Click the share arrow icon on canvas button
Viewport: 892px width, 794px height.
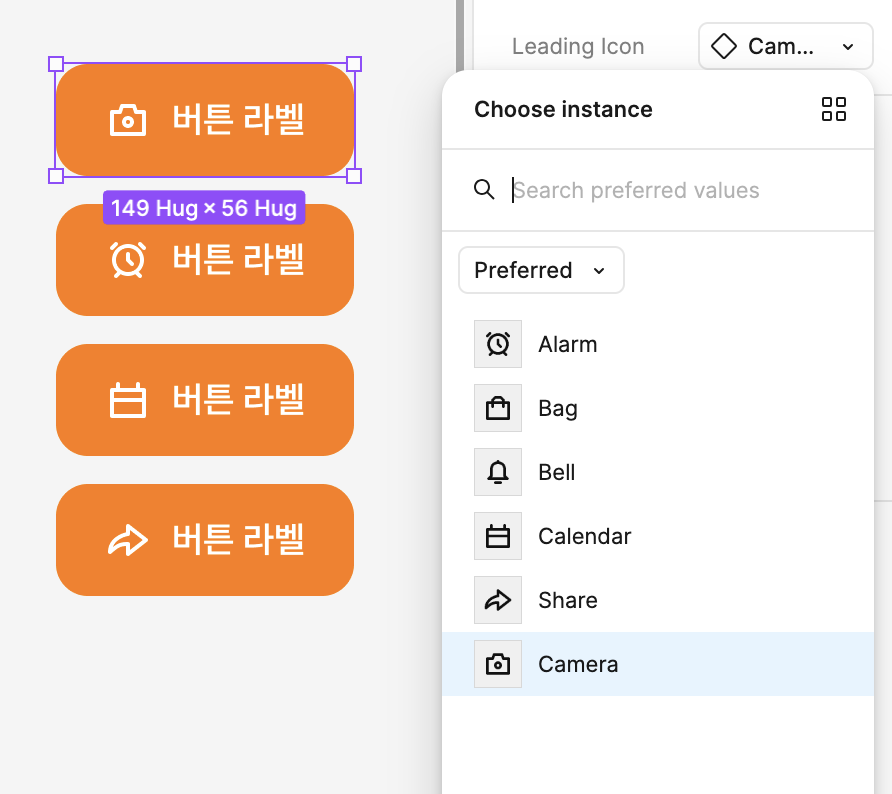coord(128,540)
